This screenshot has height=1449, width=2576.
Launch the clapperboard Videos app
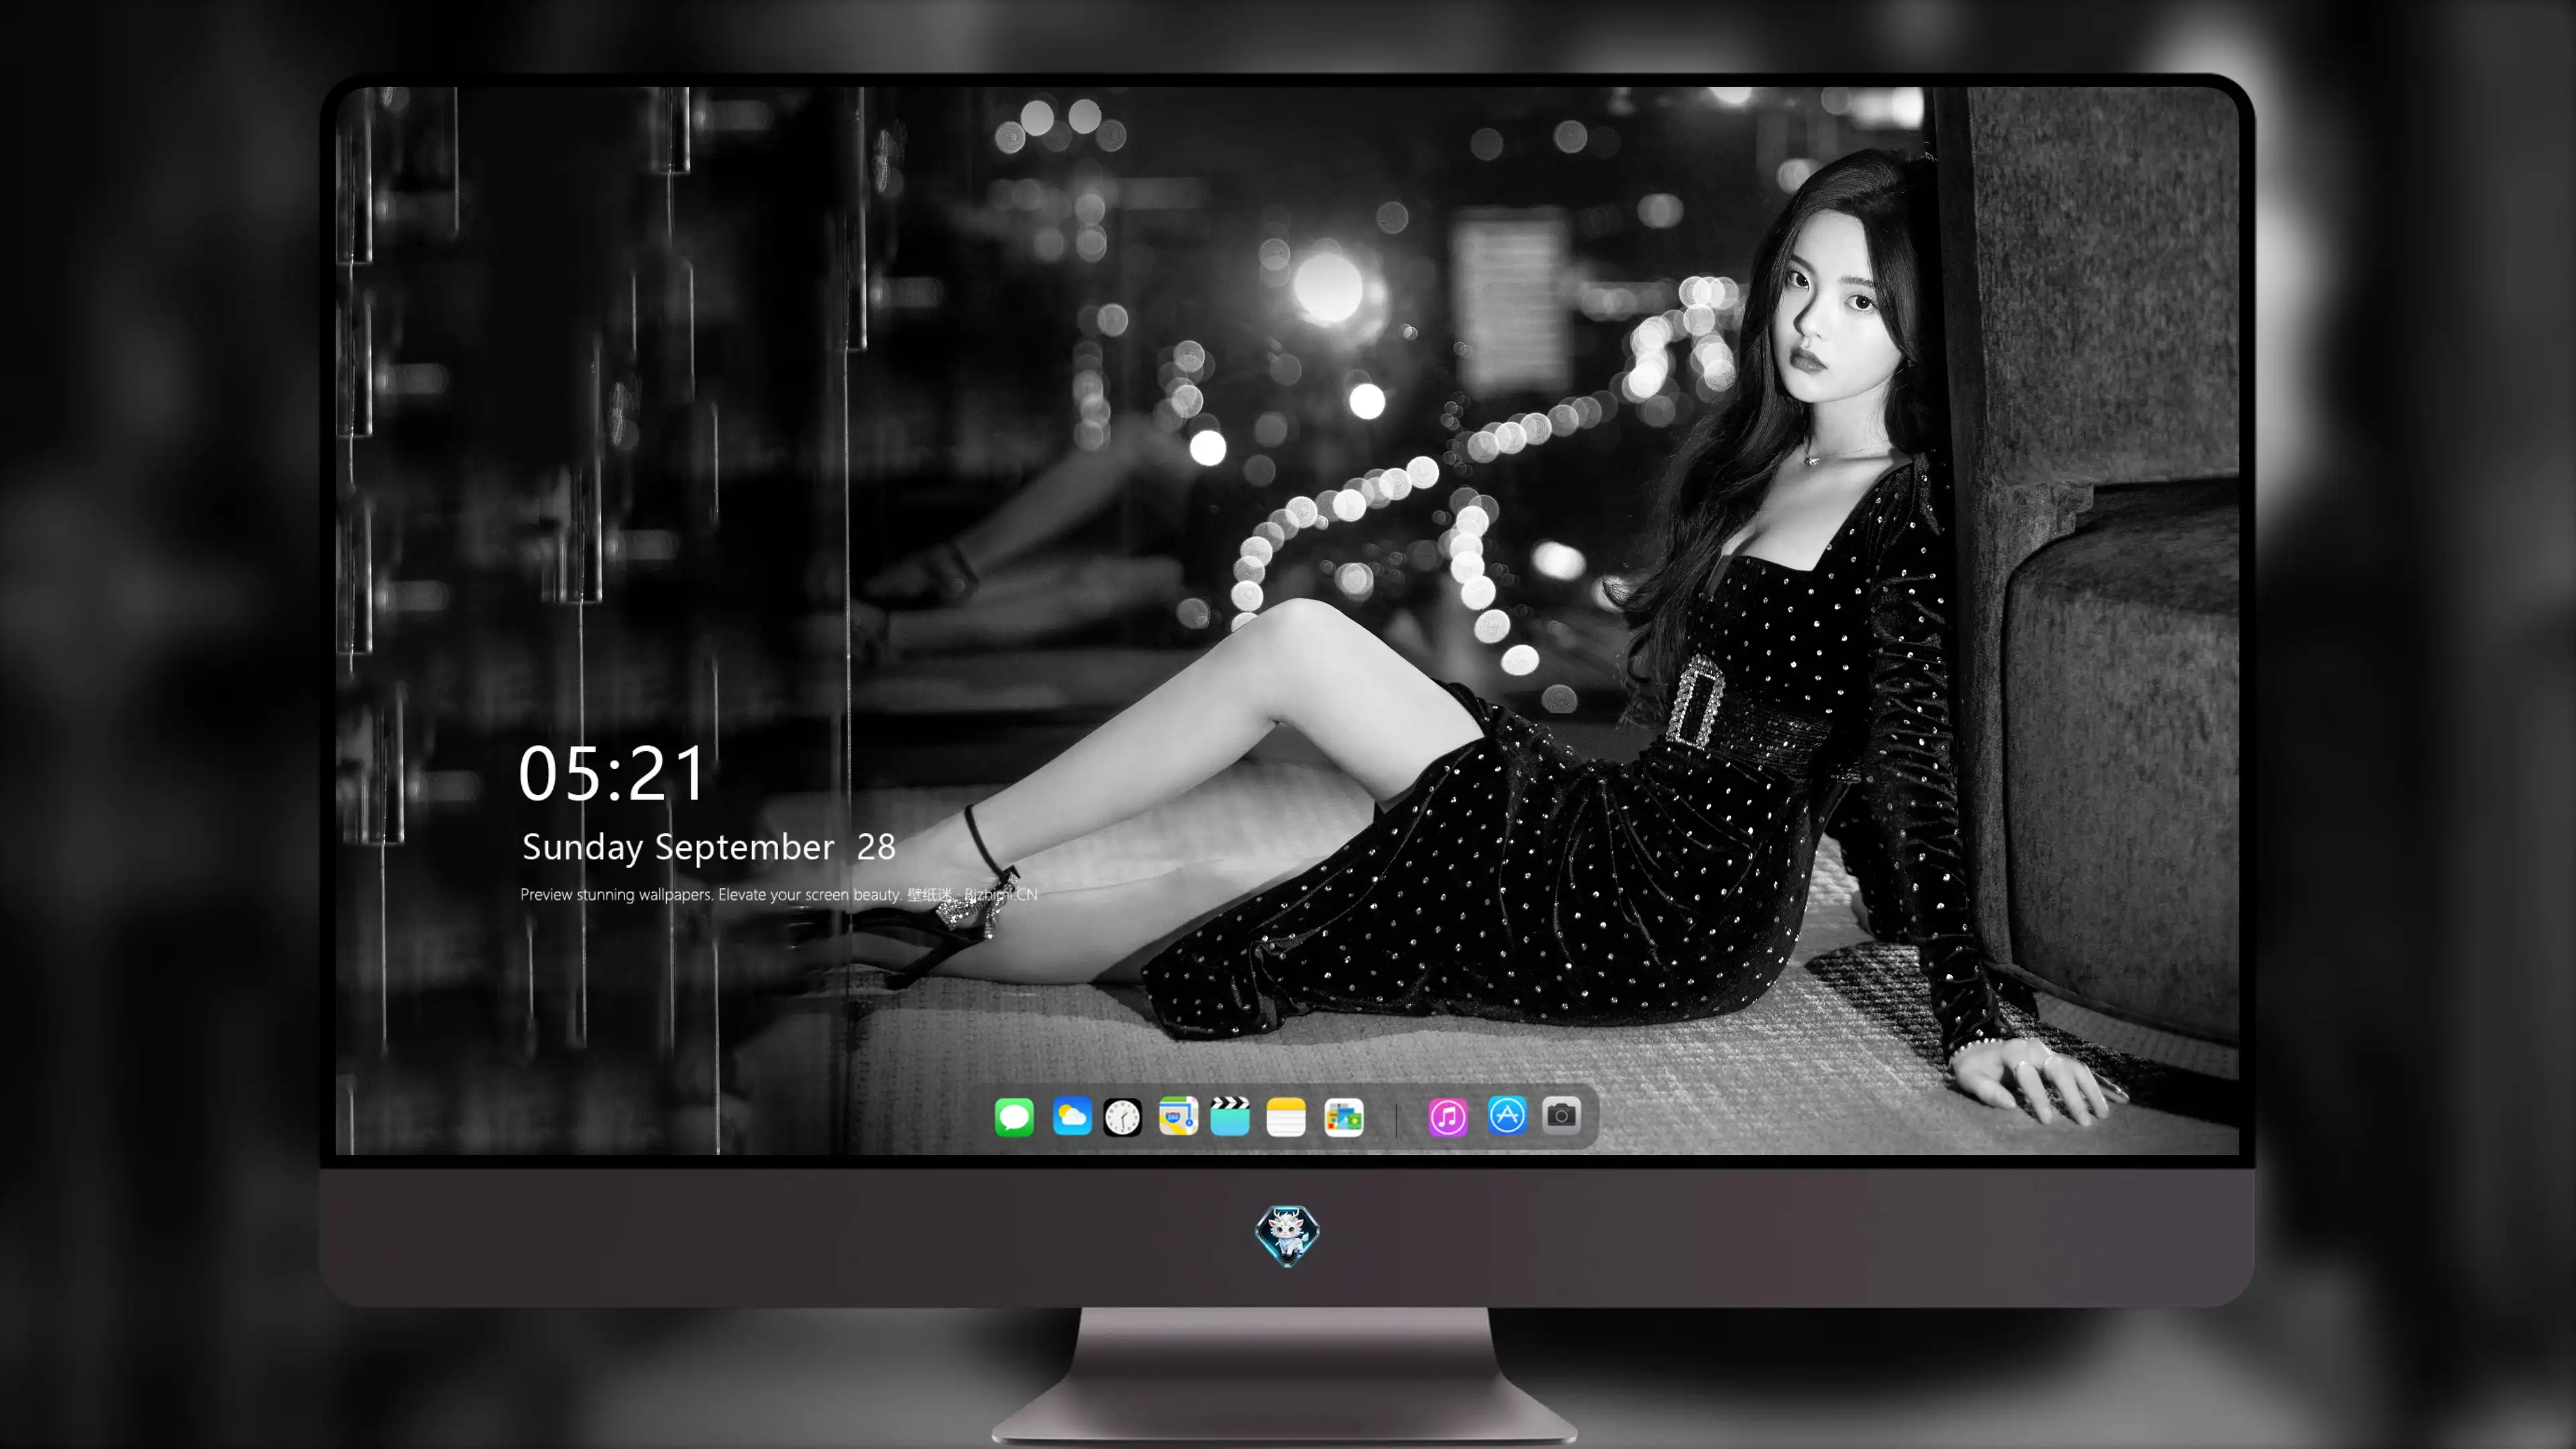coord(1230,1117)
